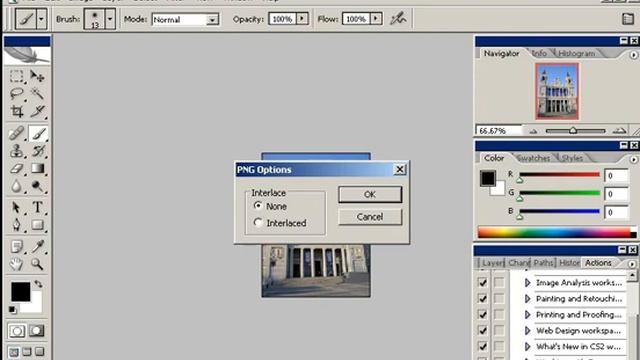Screen dimensions: 640x360
Task: Select the Pen tool
Action: (x=17, y=225)
